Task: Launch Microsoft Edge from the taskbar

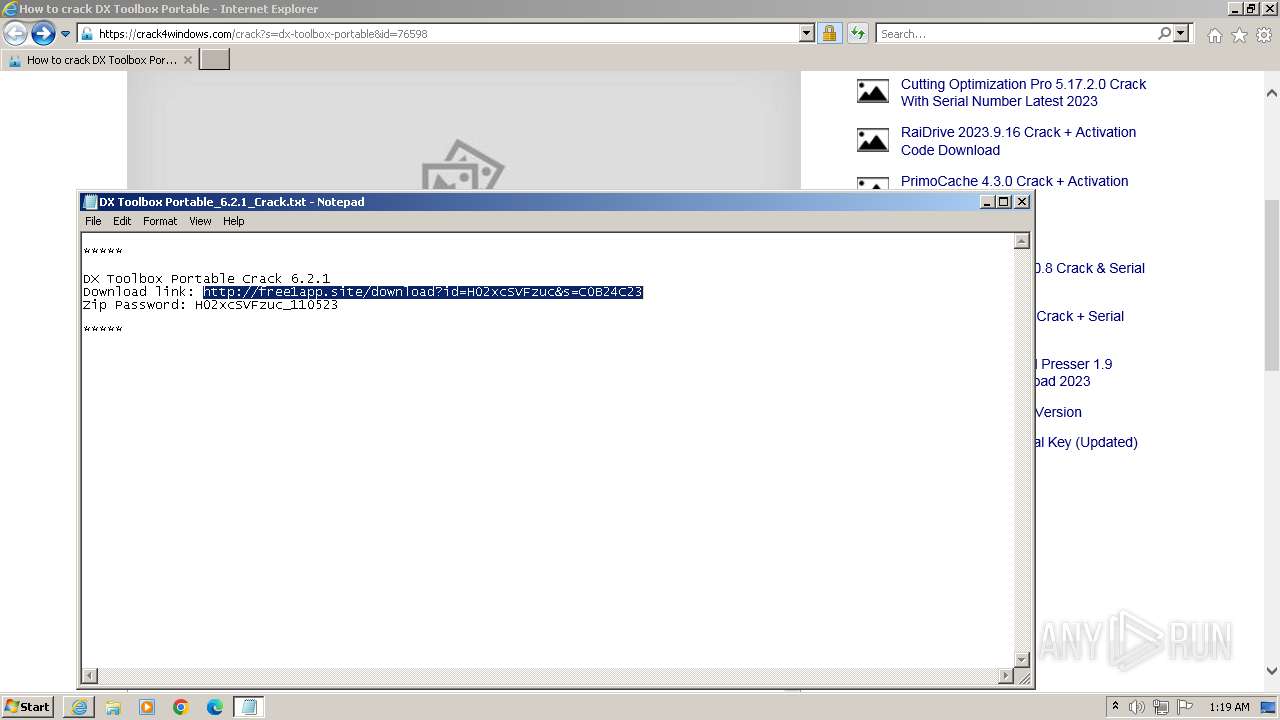Action: (215, 707)
